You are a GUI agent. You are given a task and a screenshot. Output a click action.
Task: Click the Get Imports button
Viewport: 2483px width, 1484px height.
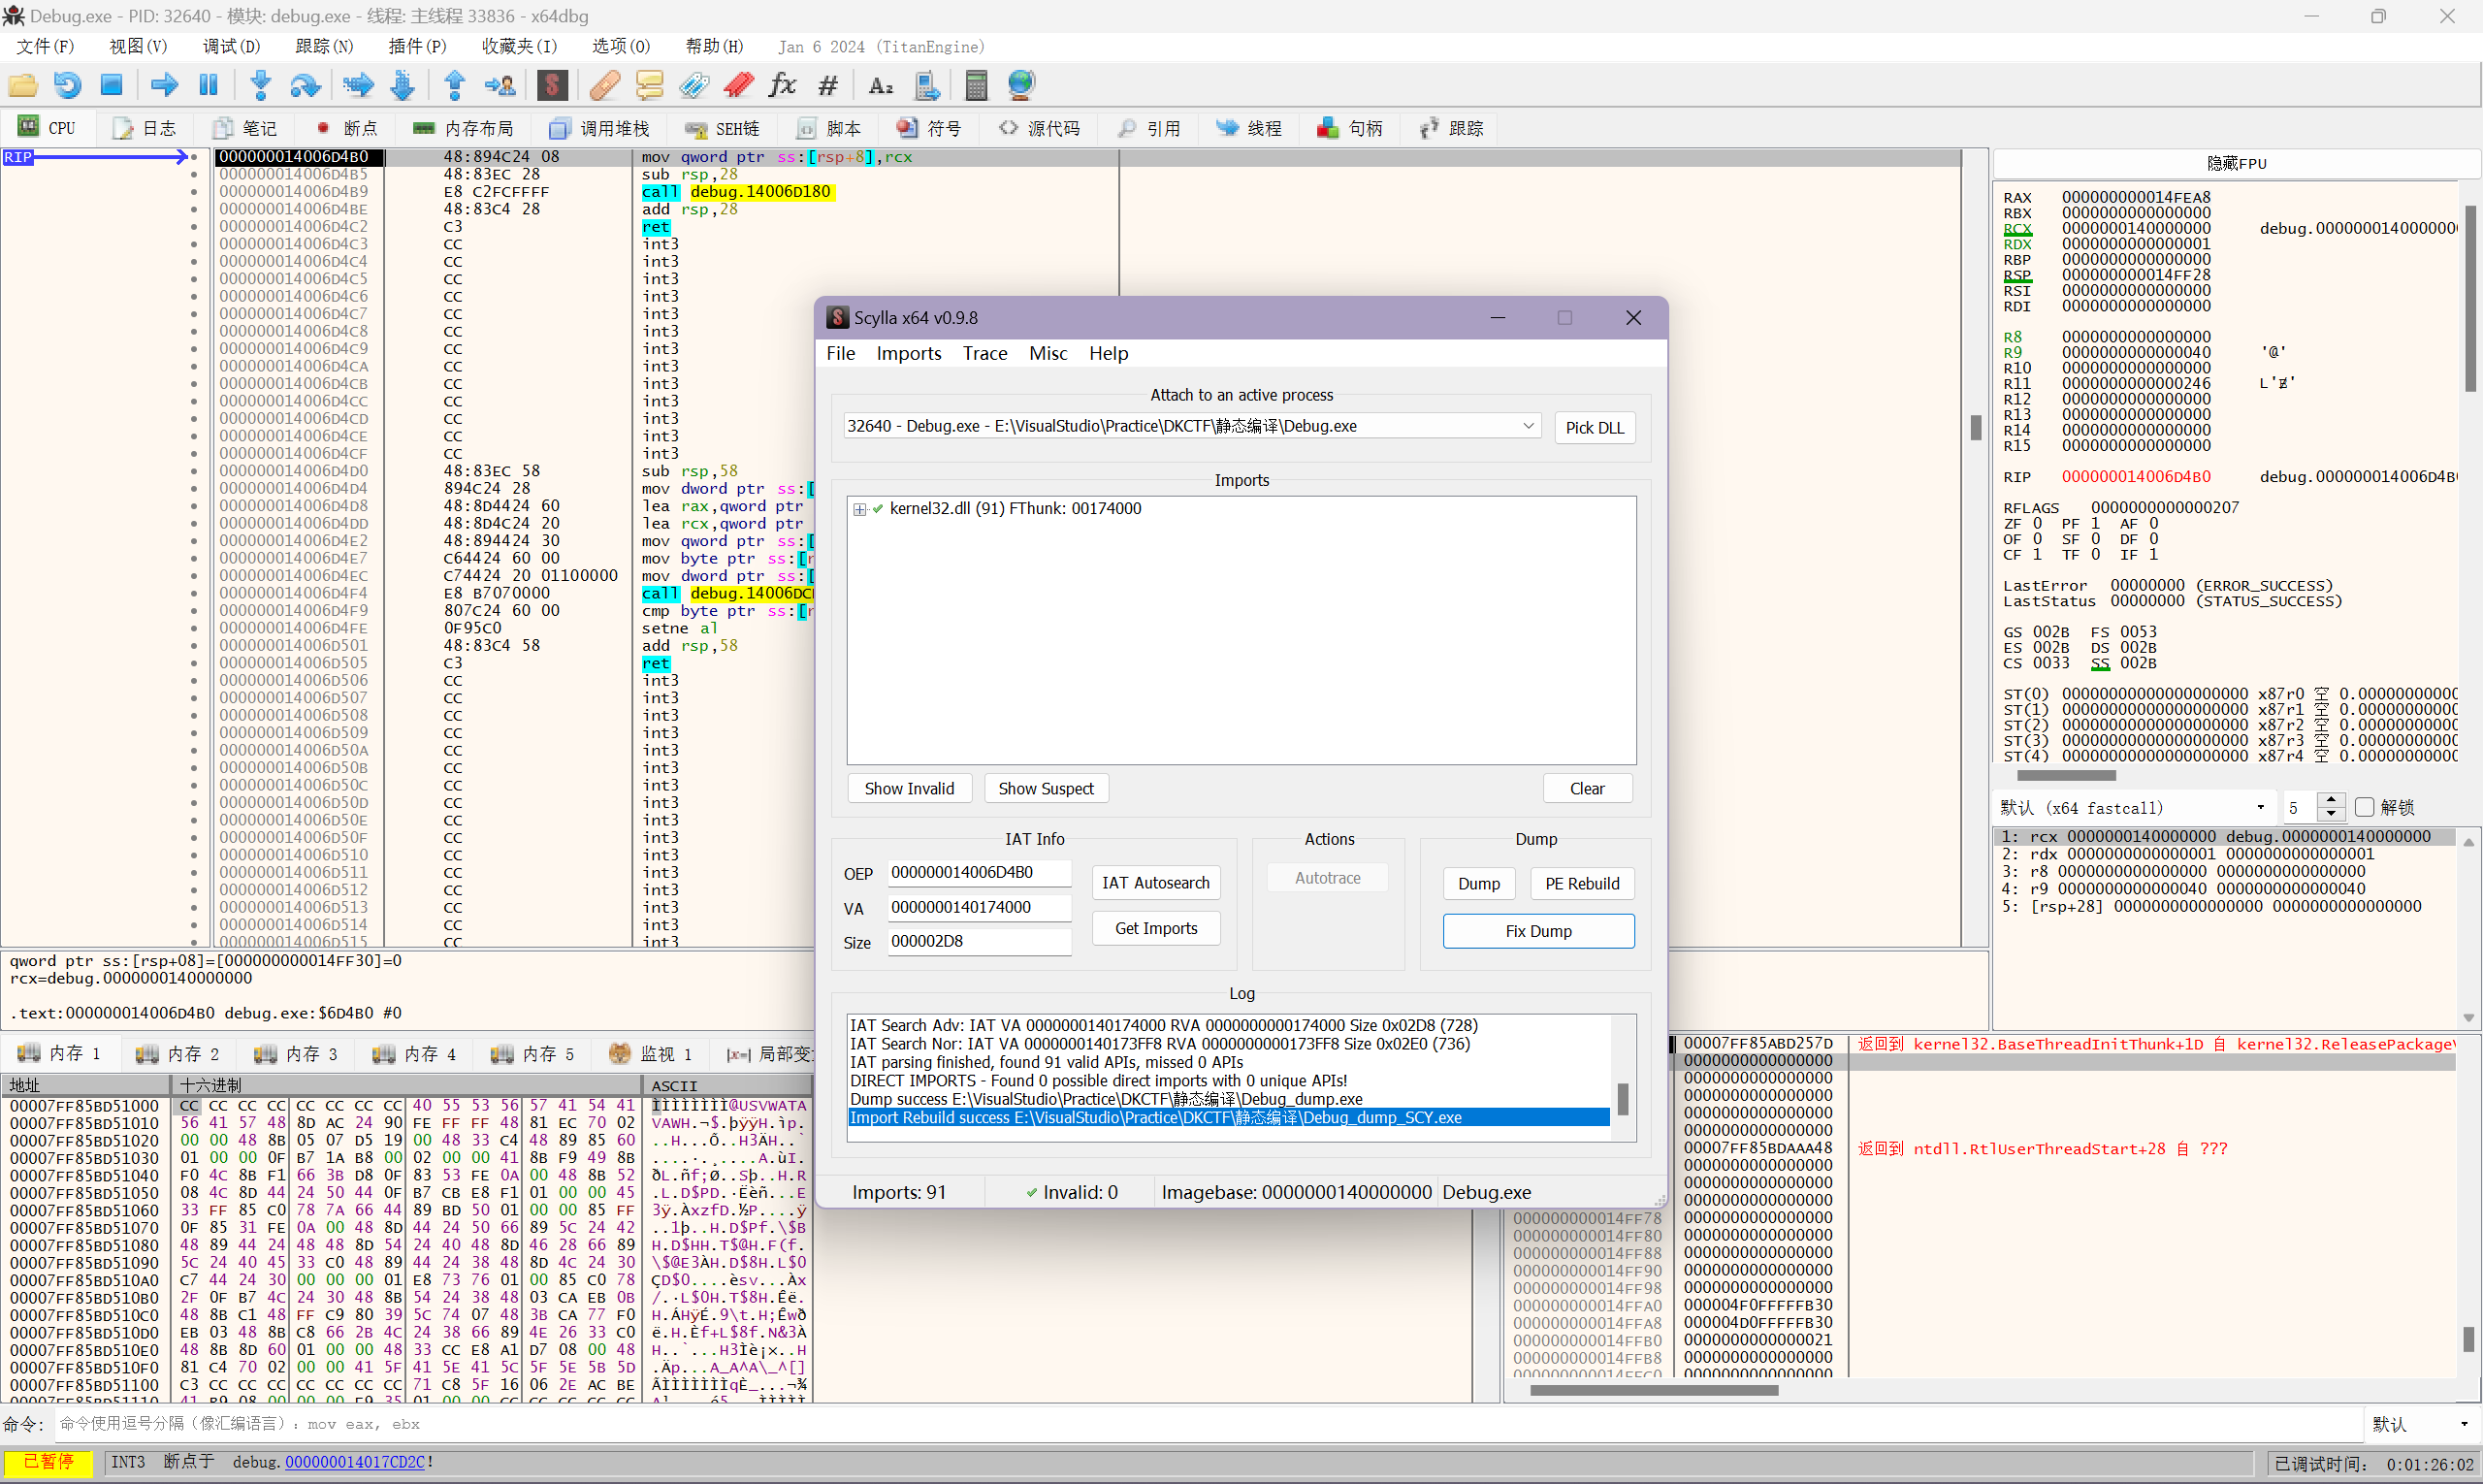pyautogui.click(x=1156, y=928)
